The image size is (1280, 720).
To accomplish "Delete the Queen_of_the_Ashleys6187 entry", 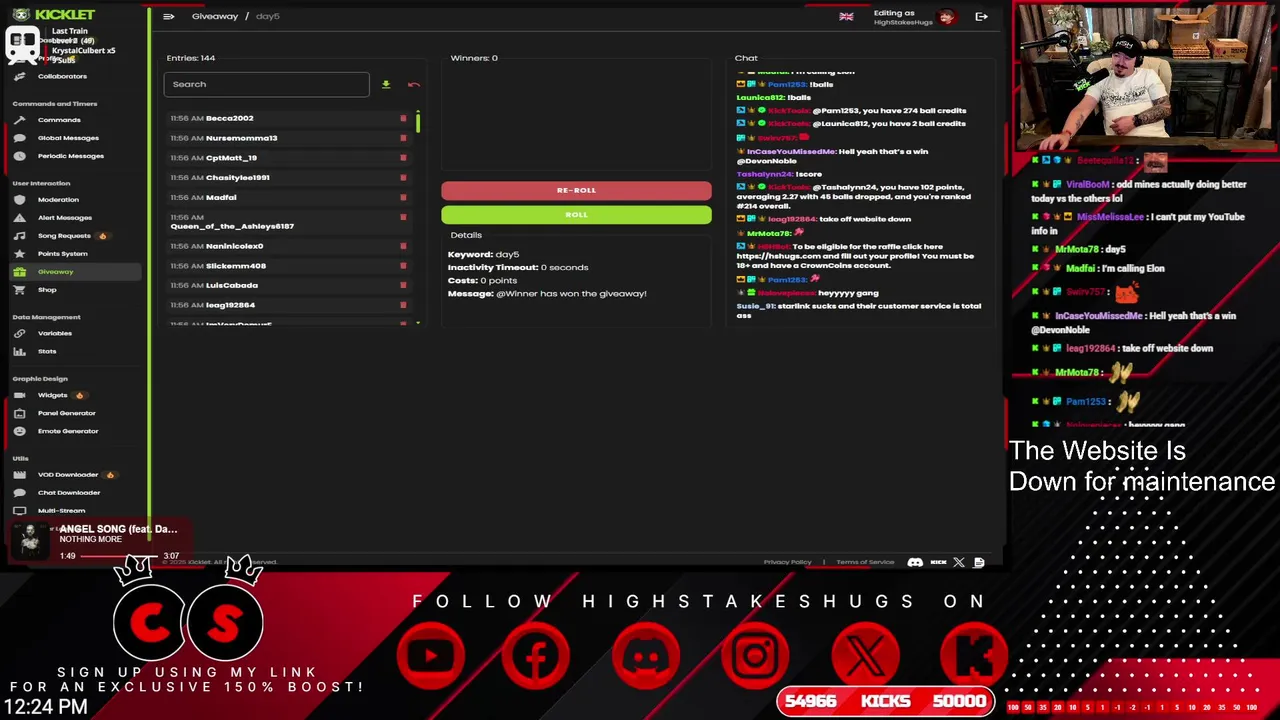I will click(x=403, y=221).
